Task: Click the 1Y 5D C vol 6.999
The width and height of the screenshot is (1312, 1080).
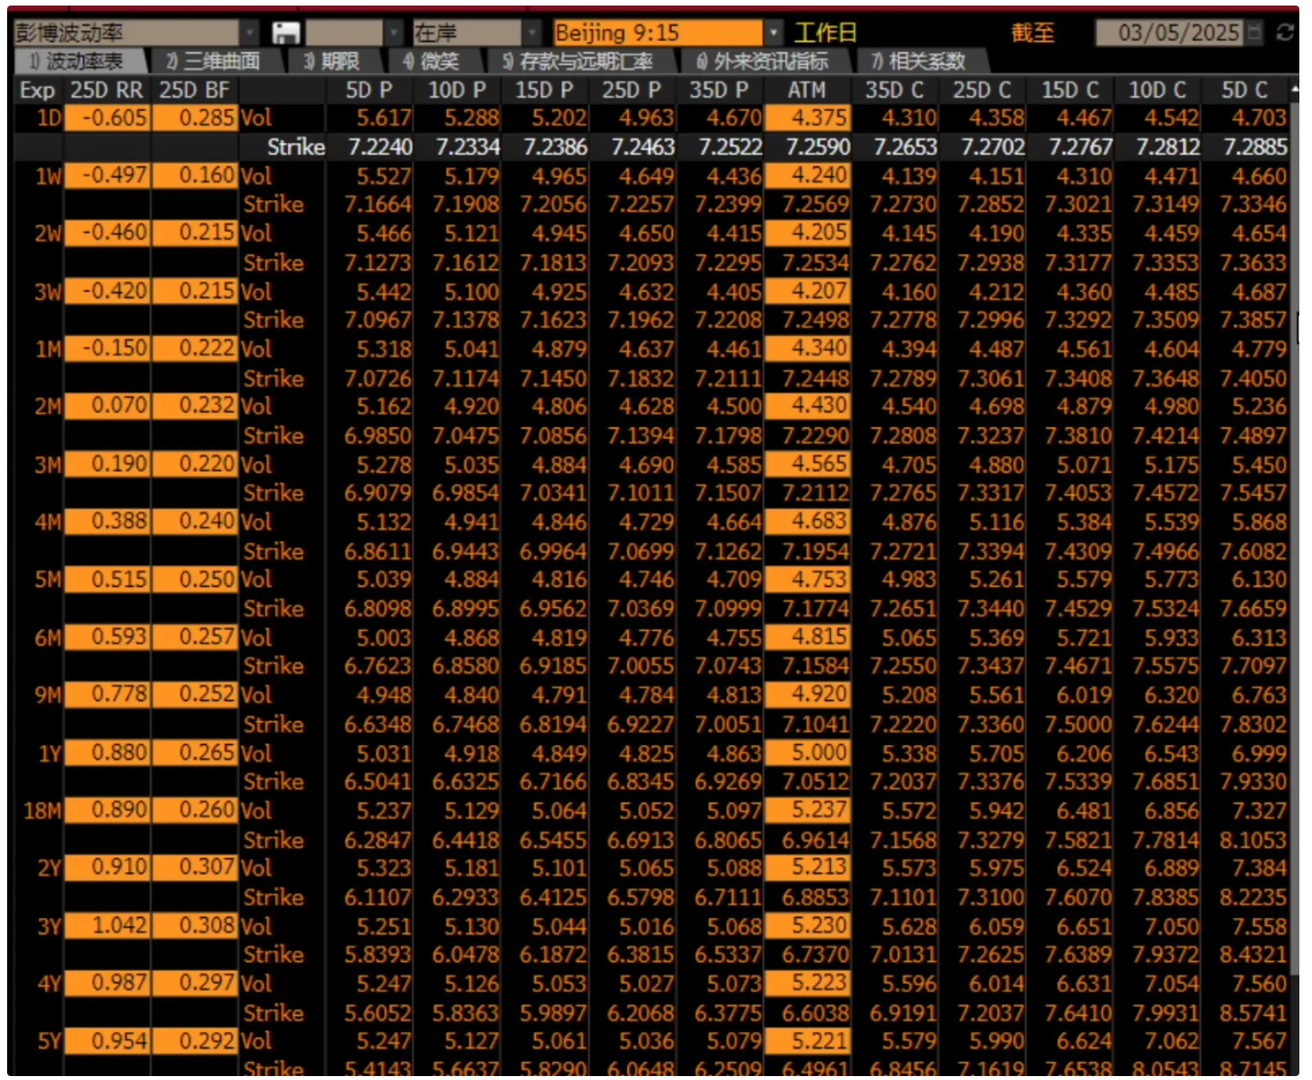Action: (x=1259, y=753)
